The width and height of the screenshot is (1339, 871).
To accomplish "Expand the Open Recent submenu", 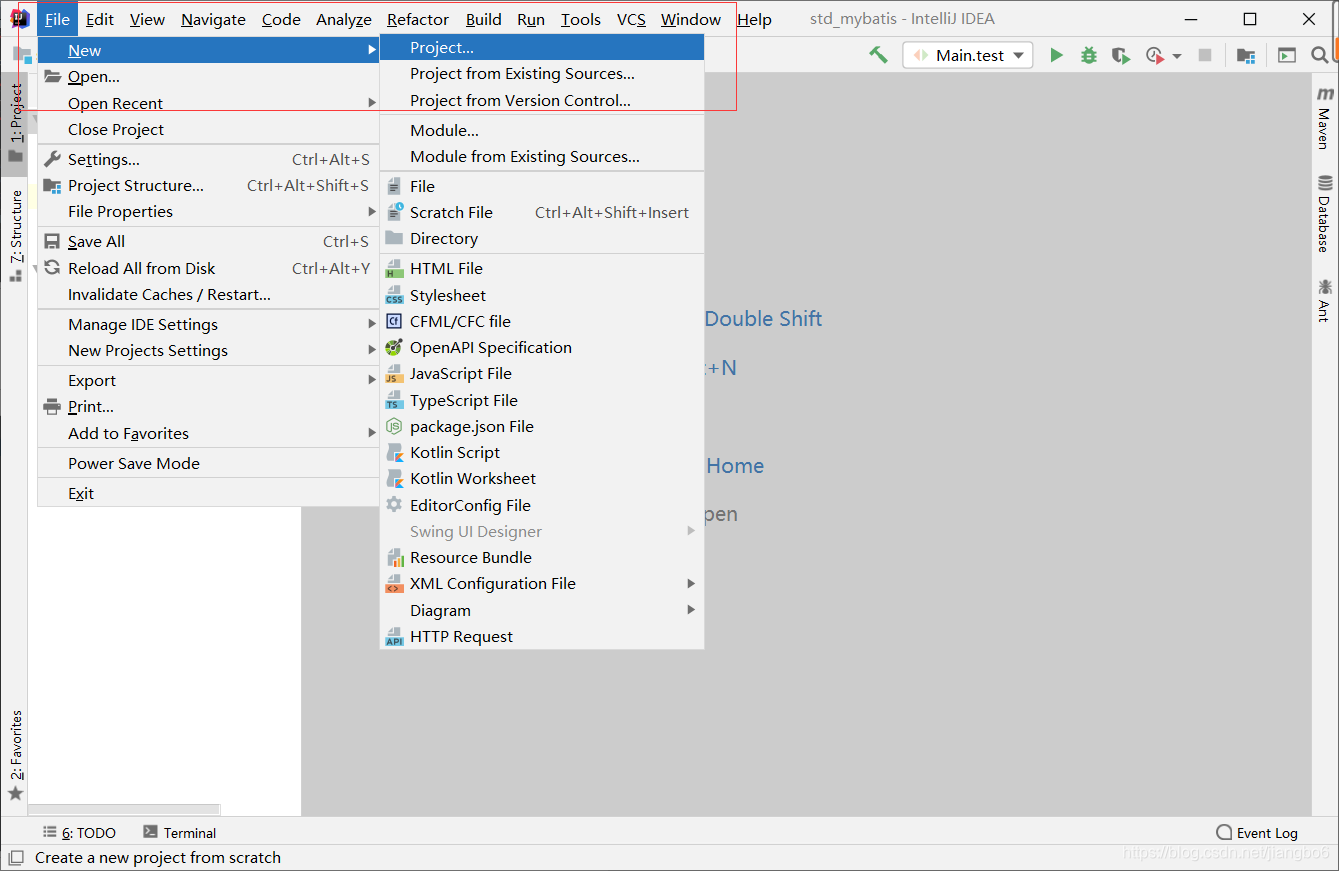I will click(x=207, y=103).
